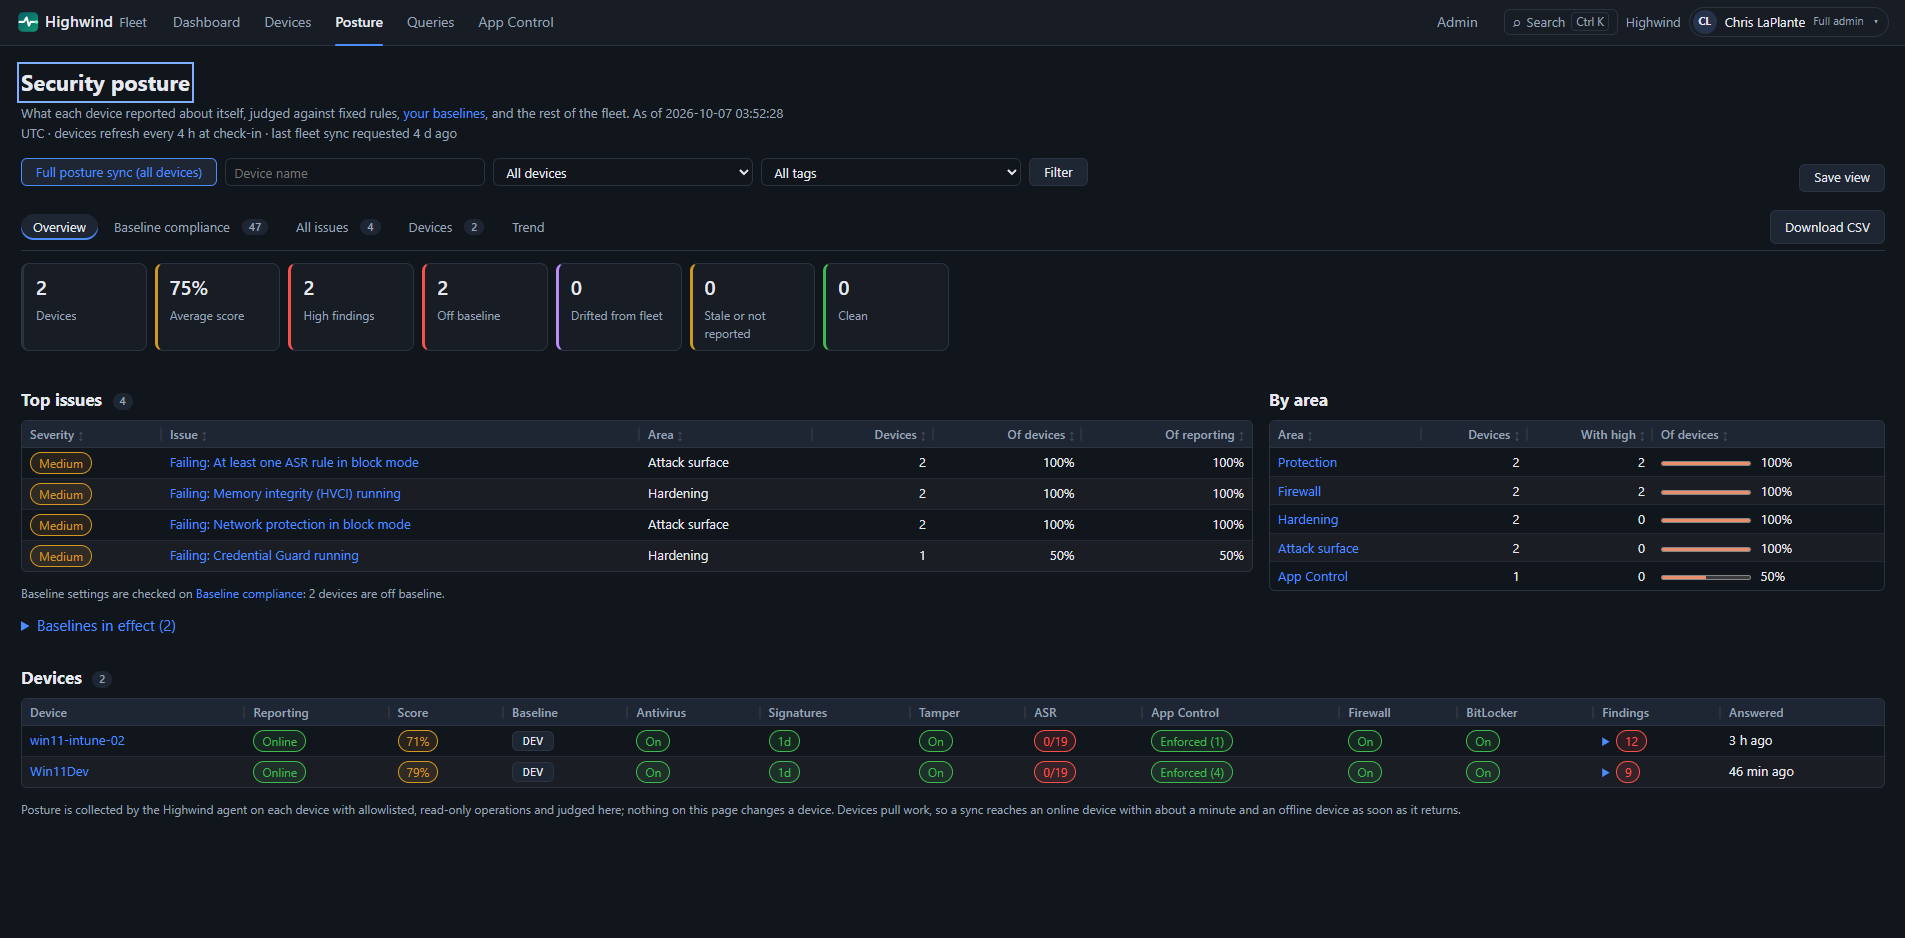Click the High findings summary card

tap(351, 307)
